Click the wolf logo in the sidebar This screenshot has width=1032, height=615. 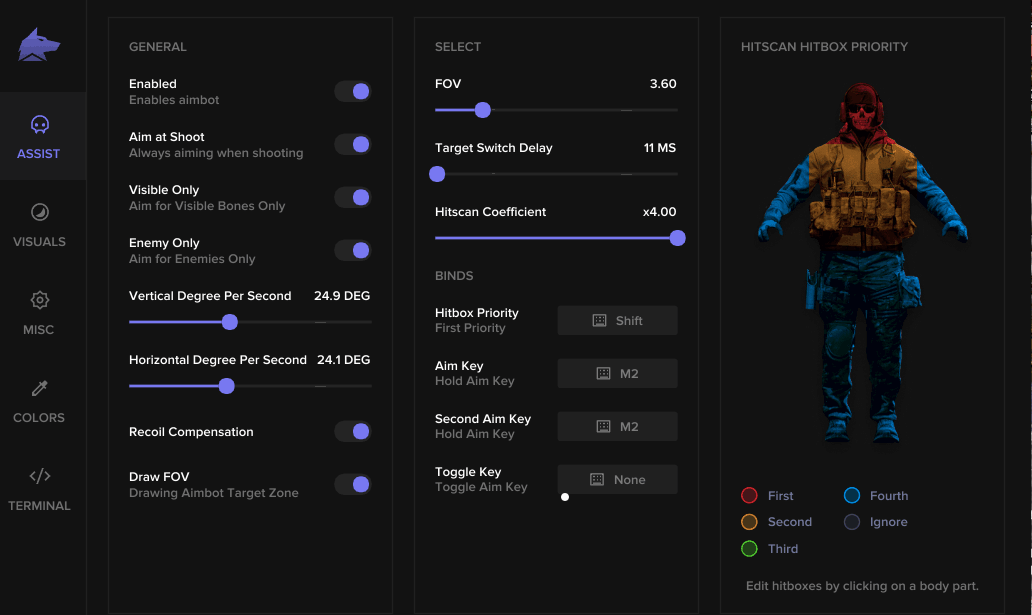(39, 45)
